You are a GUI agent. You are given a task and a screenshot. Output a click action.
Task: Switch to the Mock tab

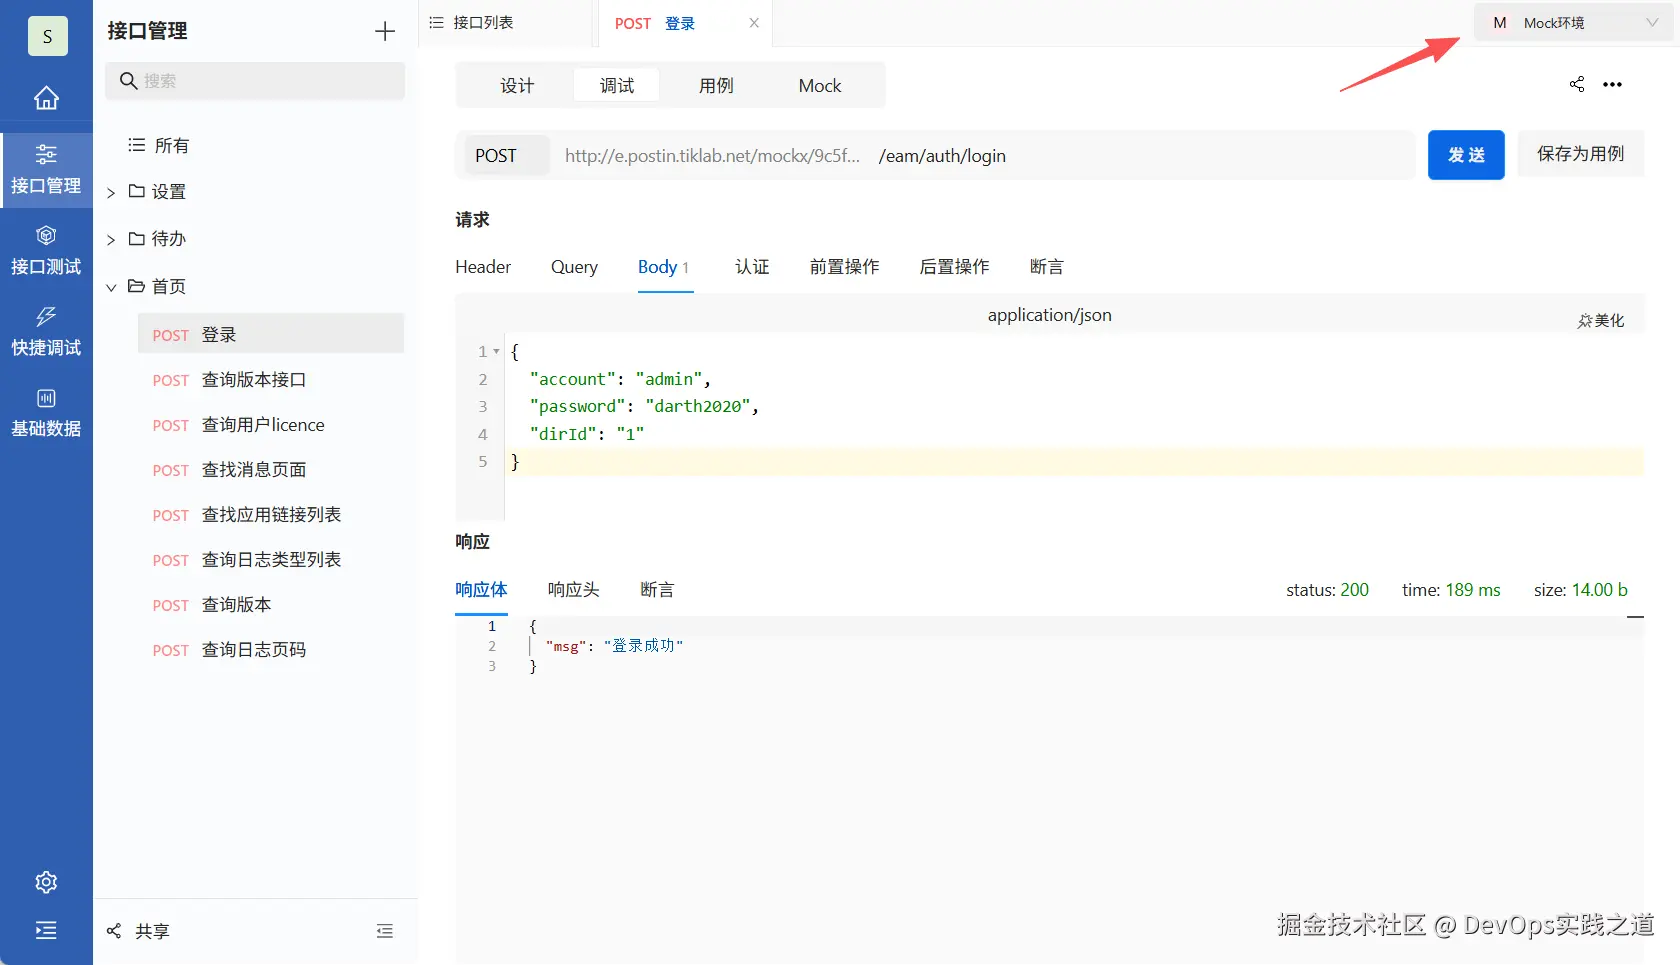click(x=819, y=86)
